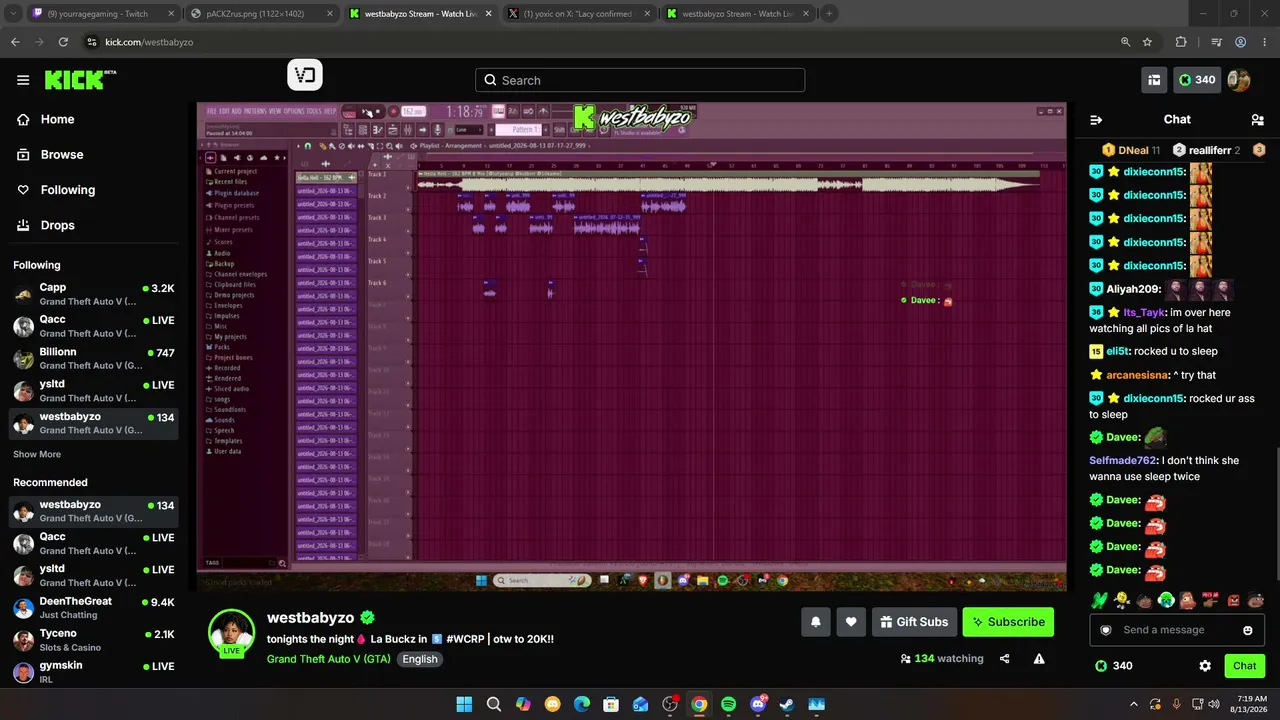Open the emoji picker in chat input
The width and height of the screenshot is (1280, 720).
[1248, 630]
